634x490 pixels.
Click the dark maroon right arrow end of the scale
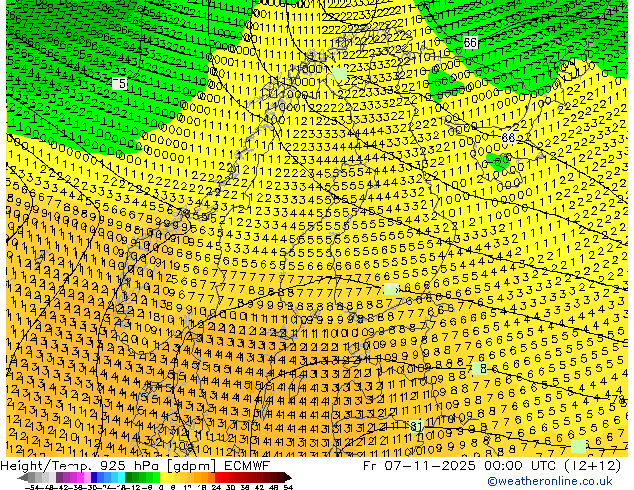click(287, 477)
